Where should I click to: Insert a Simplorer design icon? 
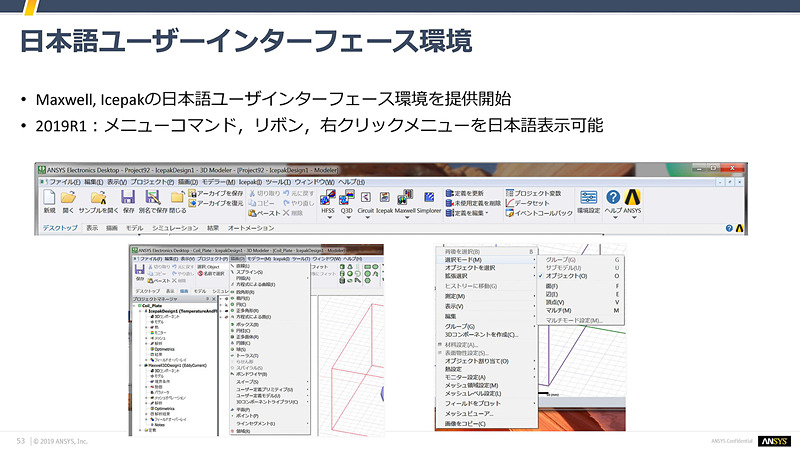tap(429, 197)
